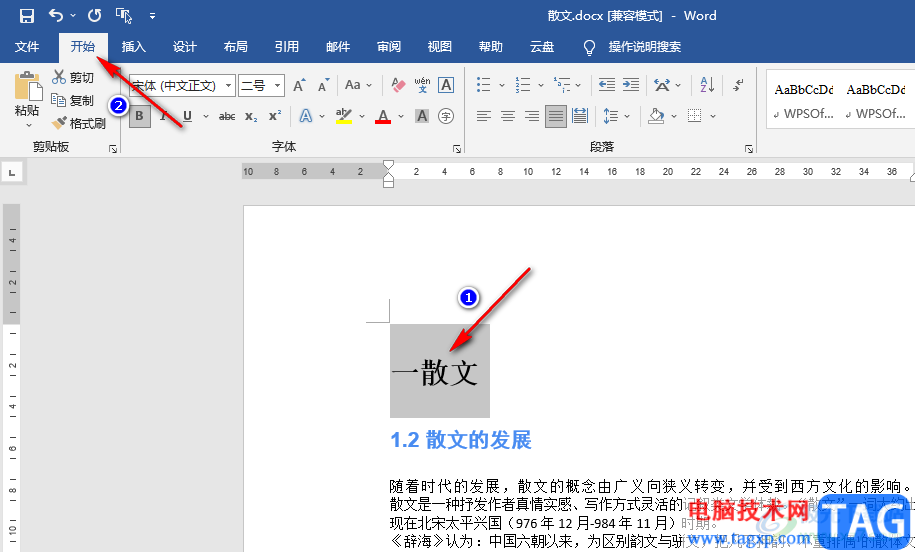Open the 段落 dialog launcher

pyautogui.click(x=749, y=149)
